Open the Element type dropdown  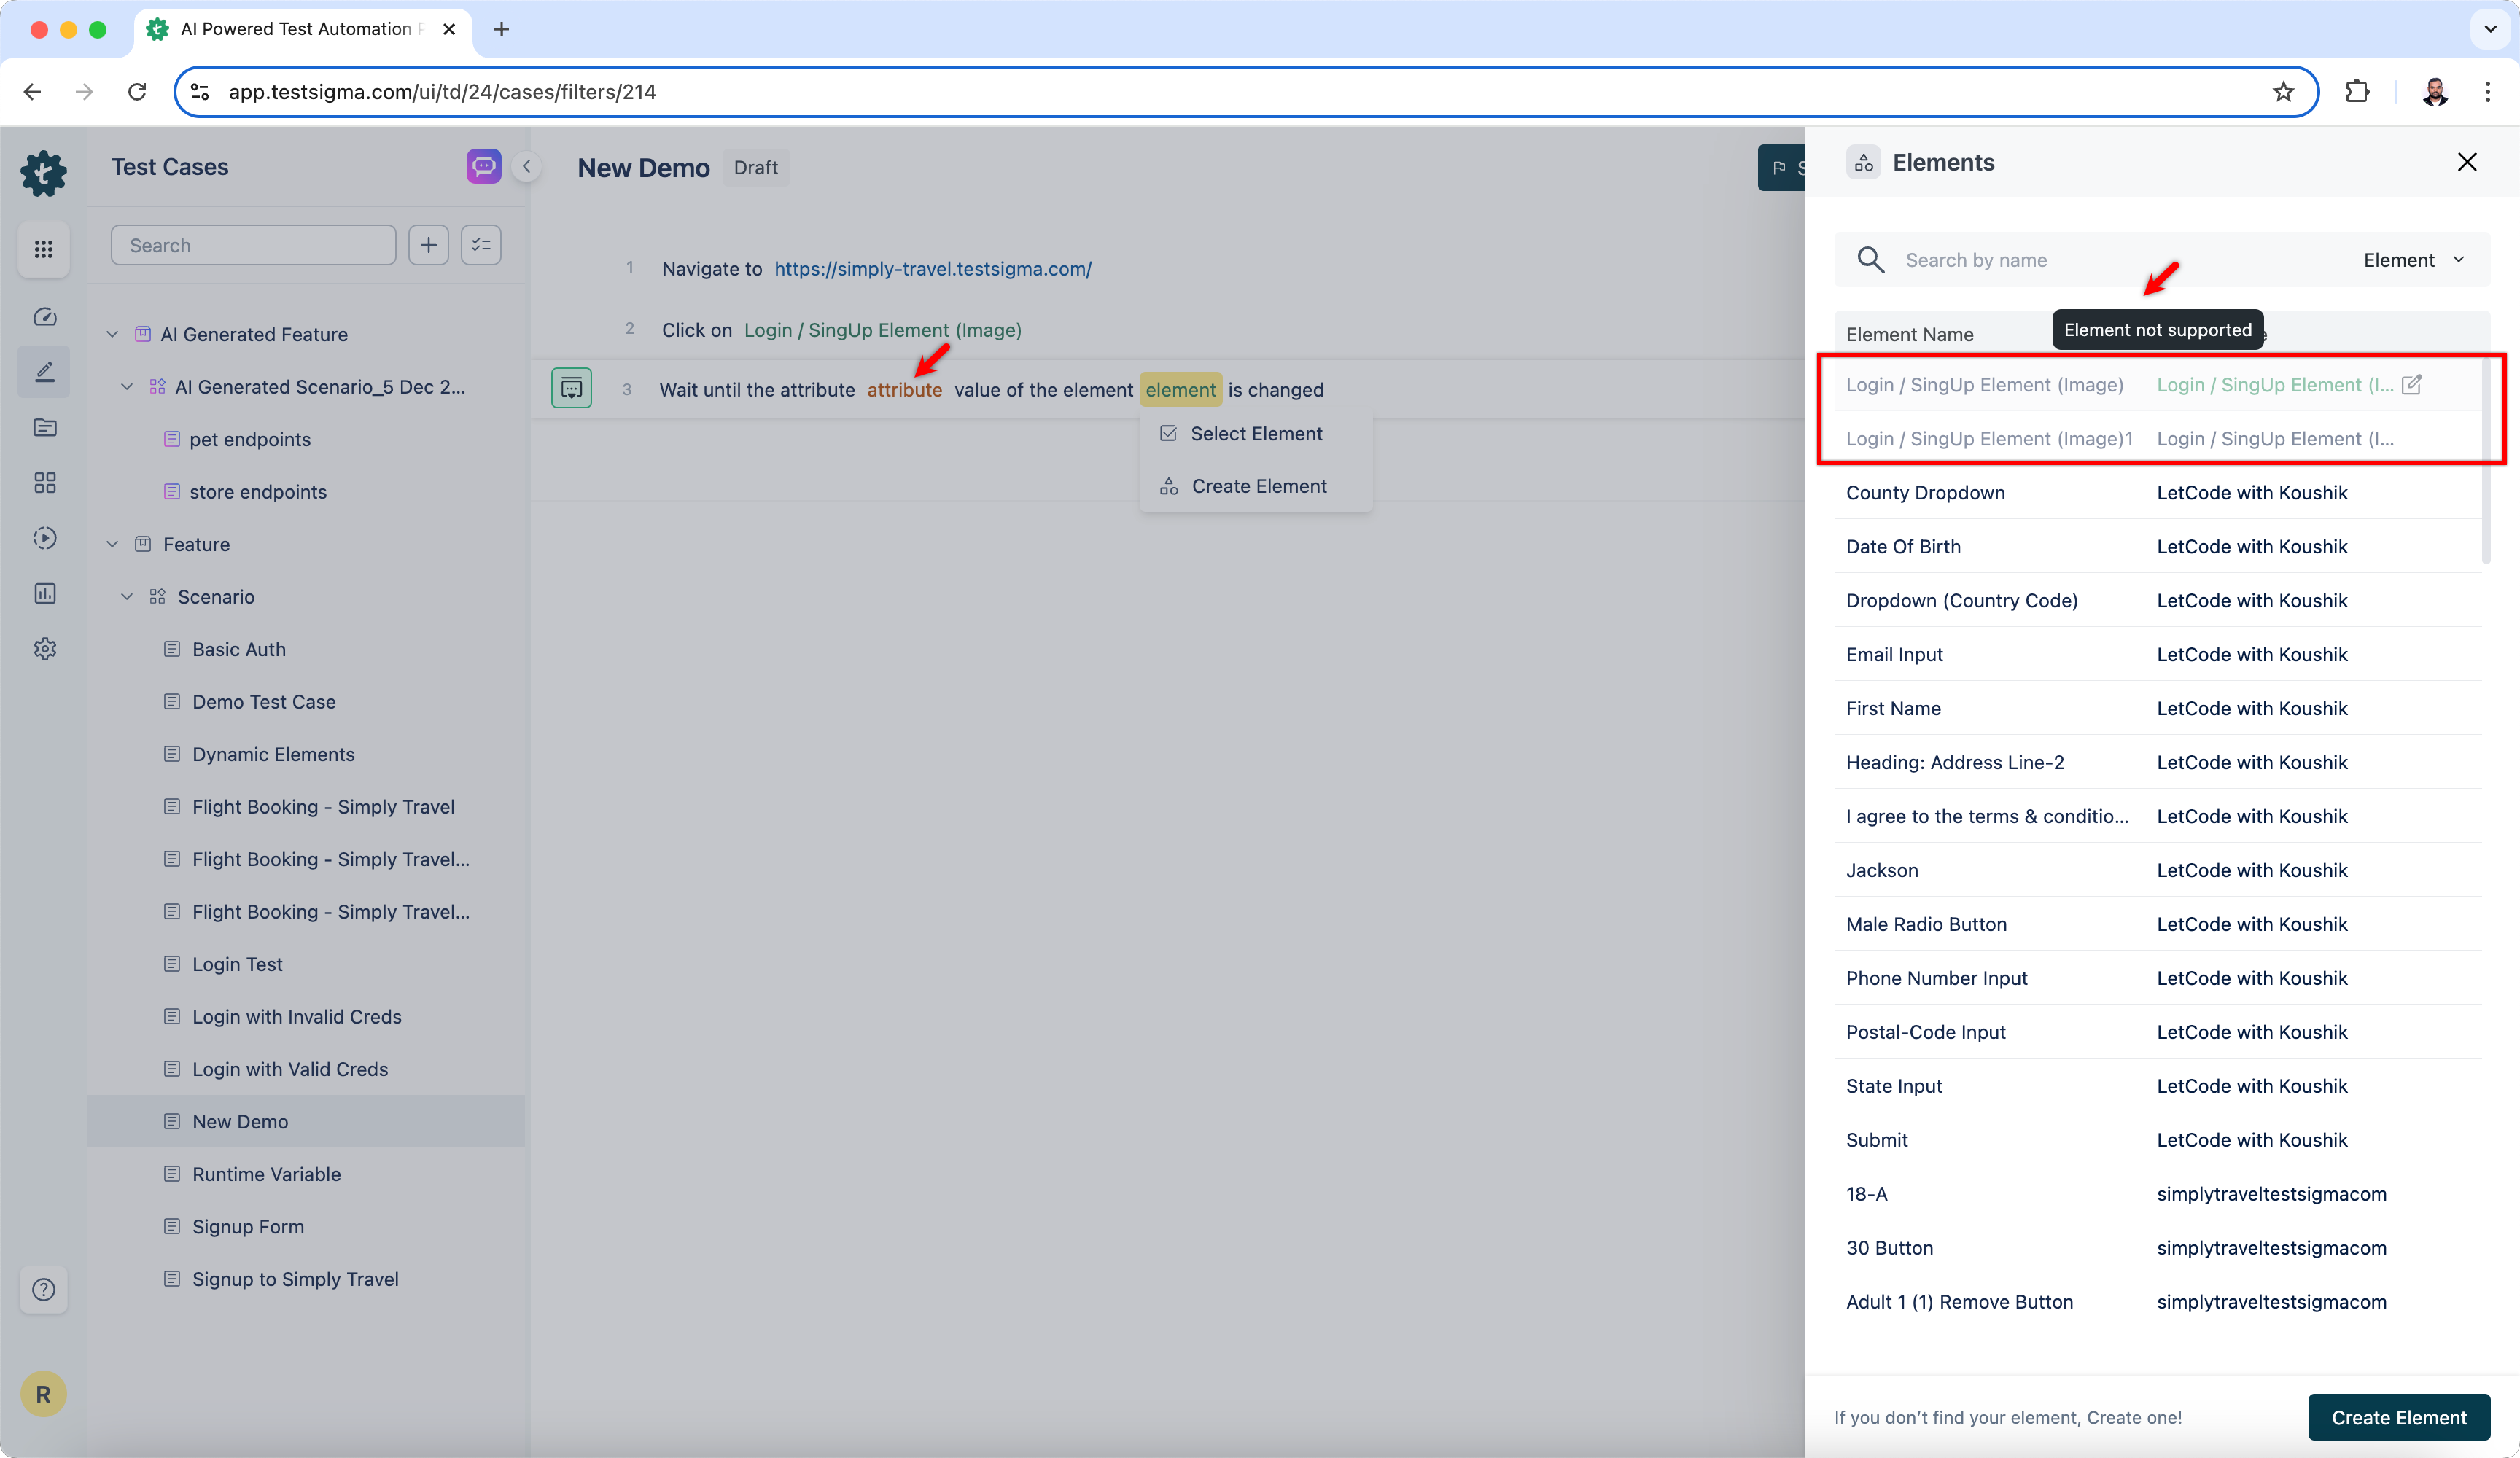[2413, 260]
